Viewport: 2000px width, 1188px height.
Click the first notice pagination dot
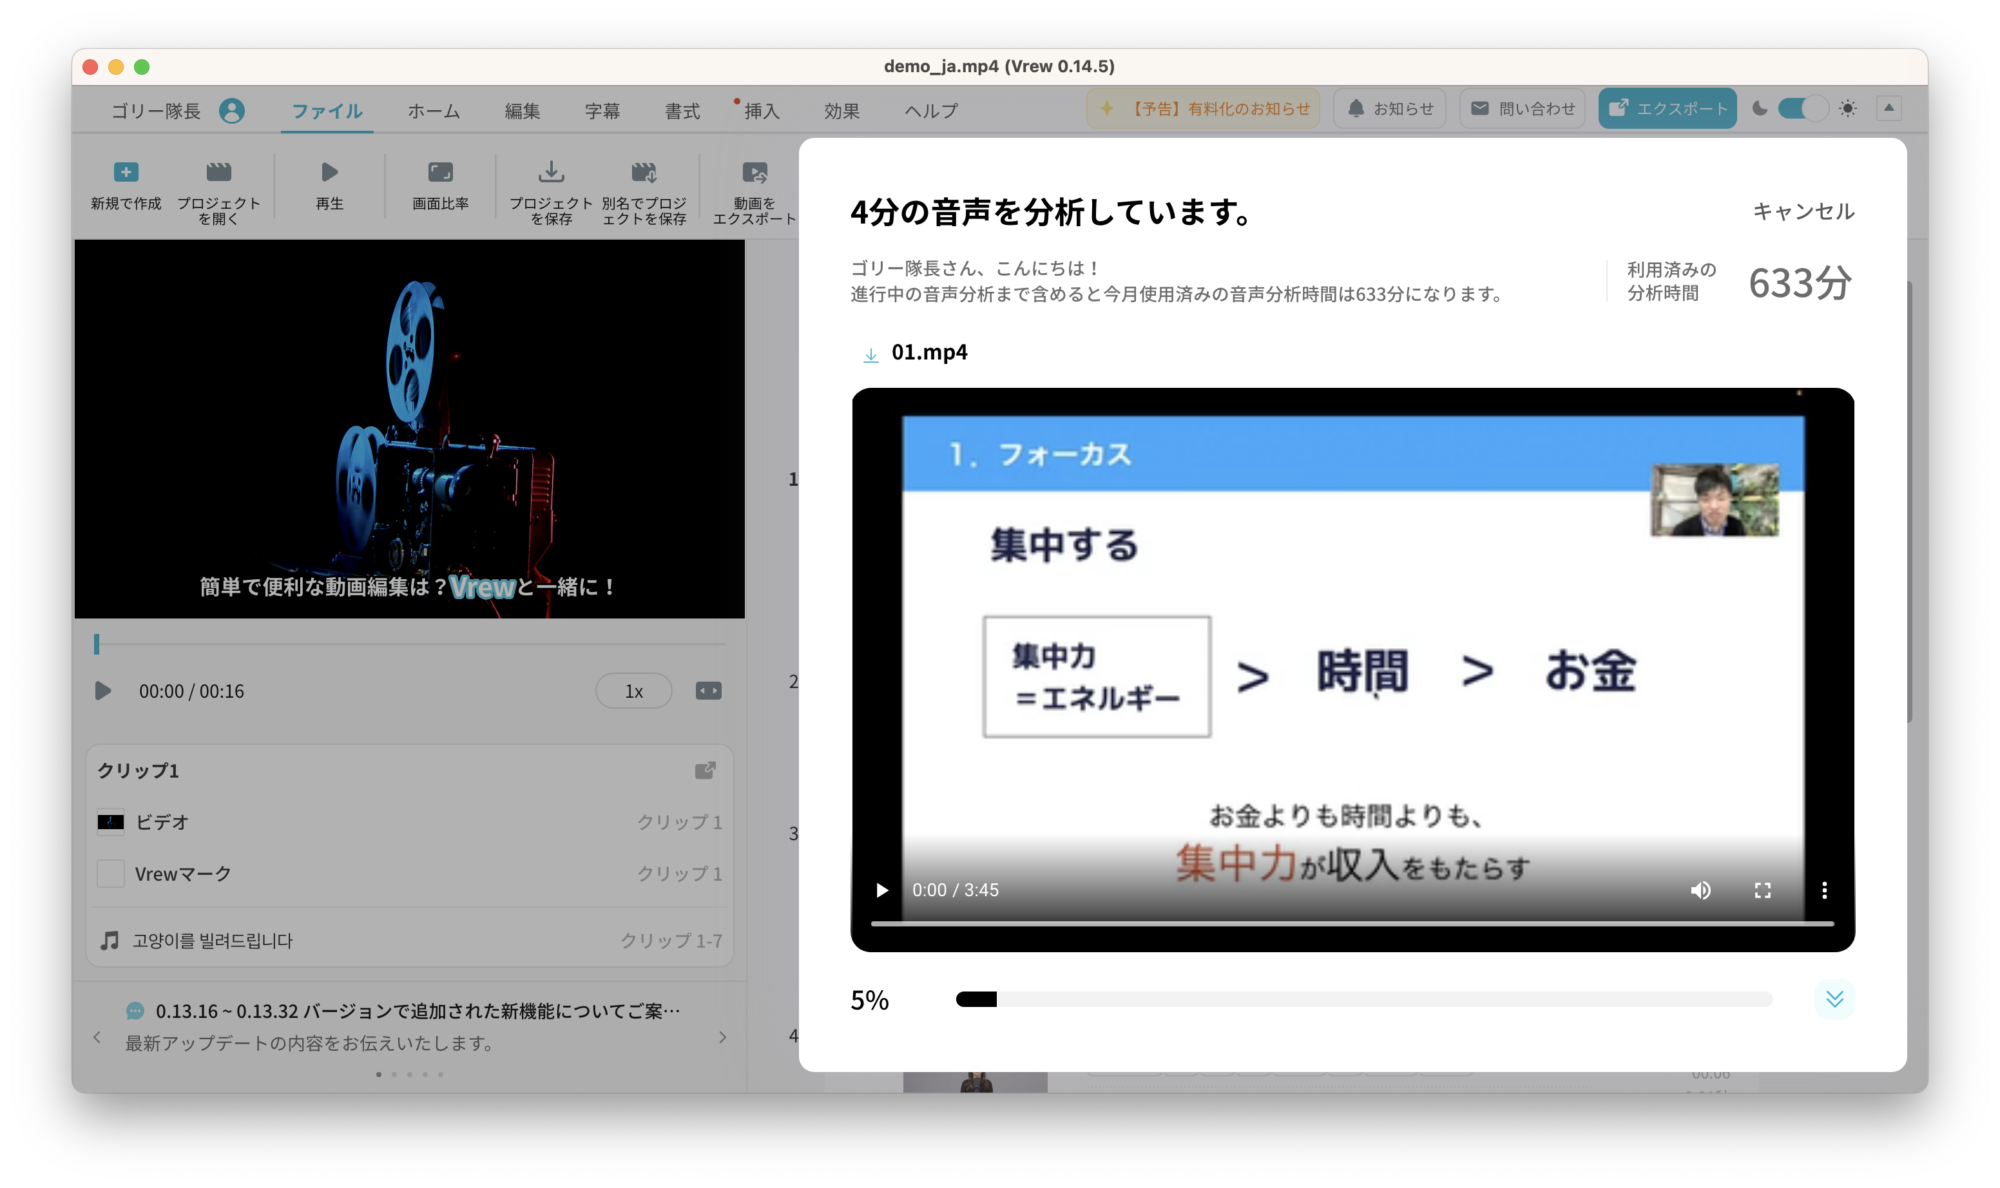379,1074
